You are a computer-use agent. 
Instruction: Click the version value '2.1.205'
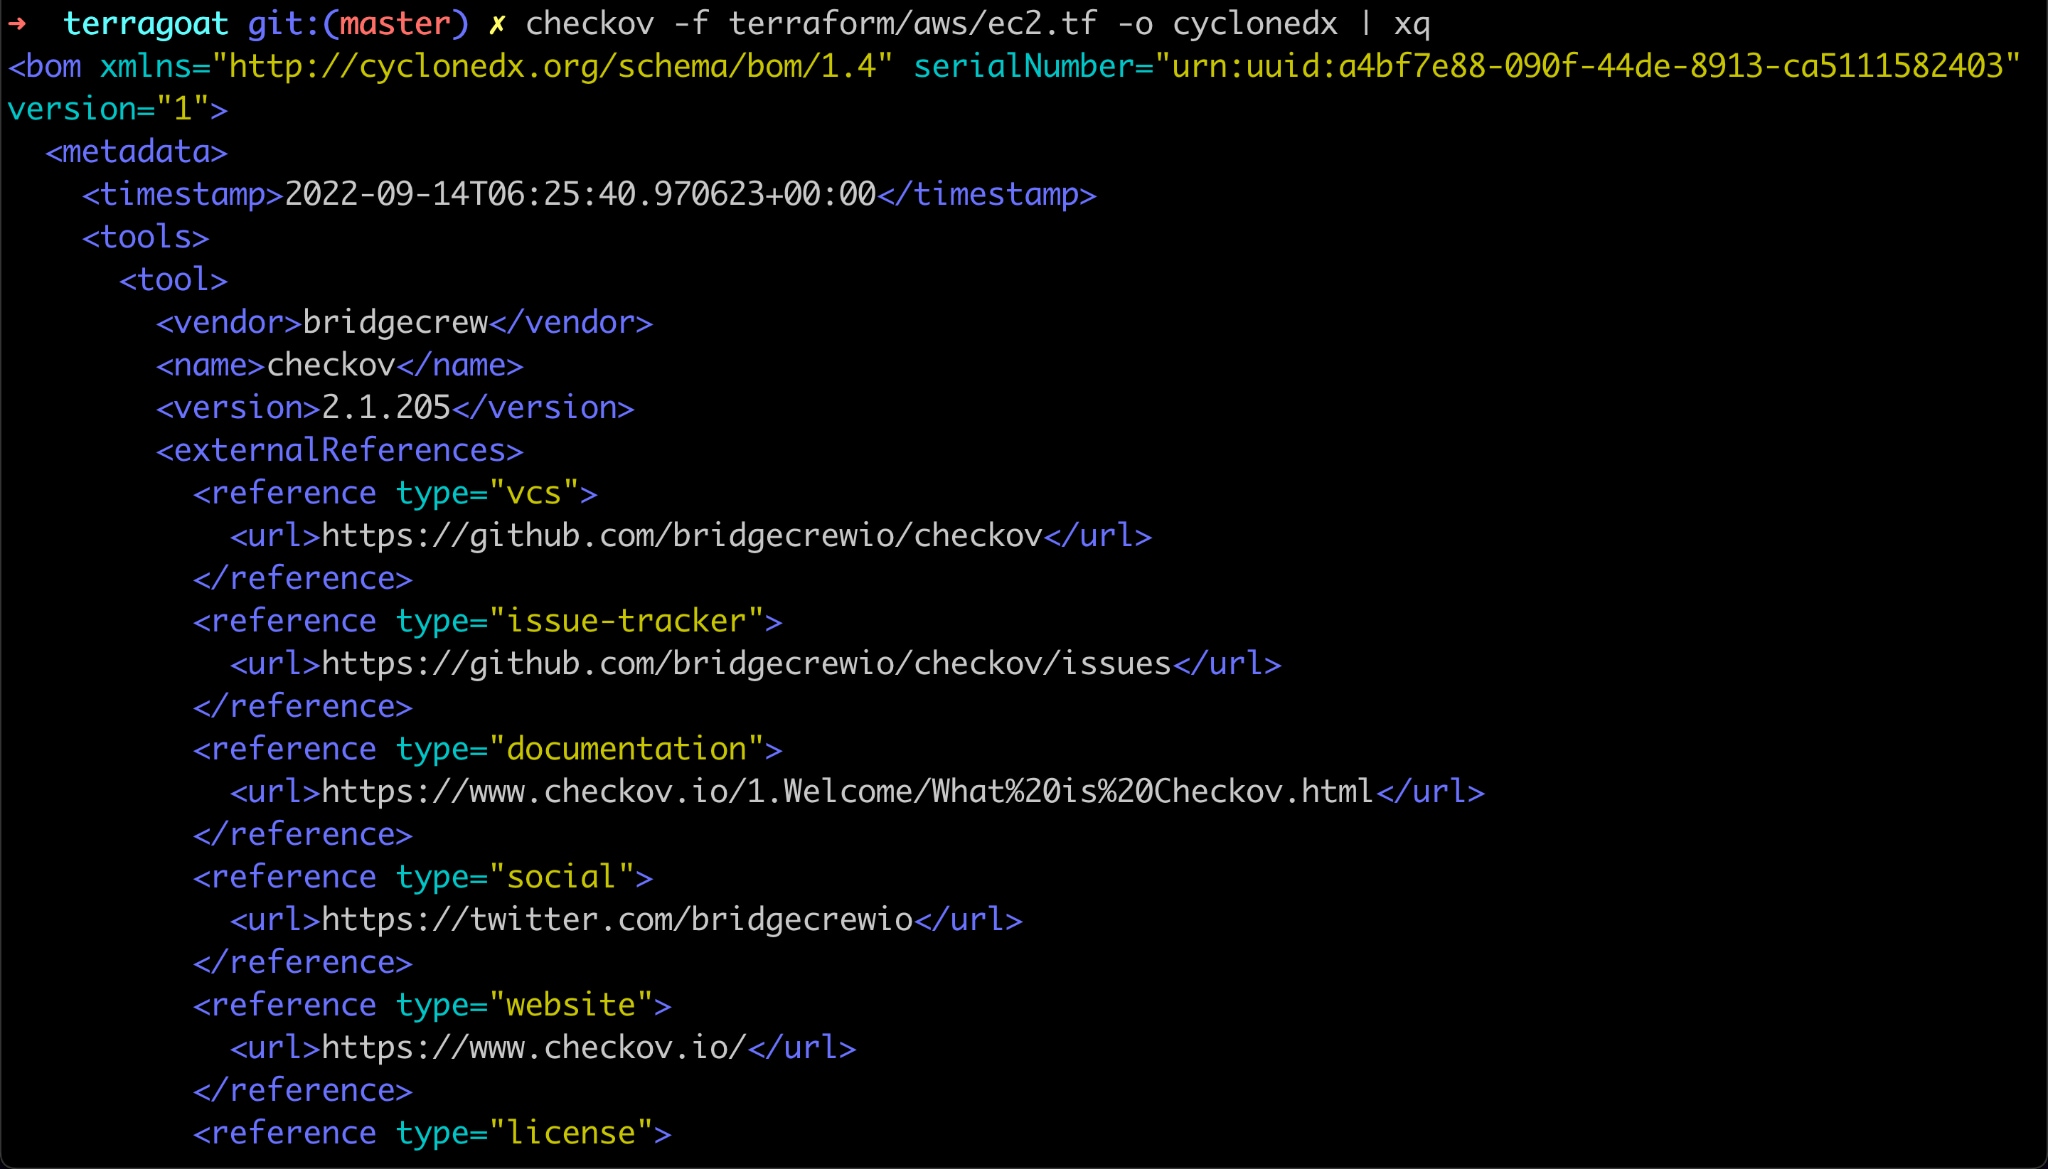[x=386, y=407]
